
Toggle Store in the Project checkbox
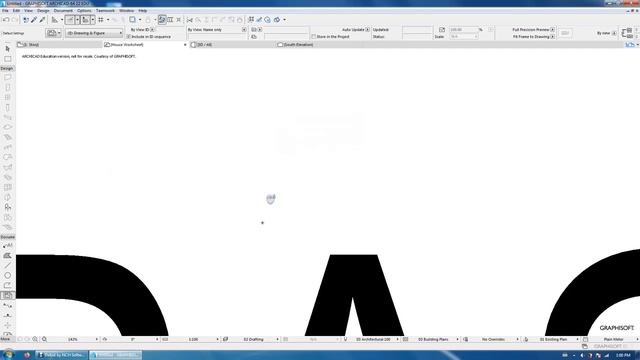click(313, 36)
